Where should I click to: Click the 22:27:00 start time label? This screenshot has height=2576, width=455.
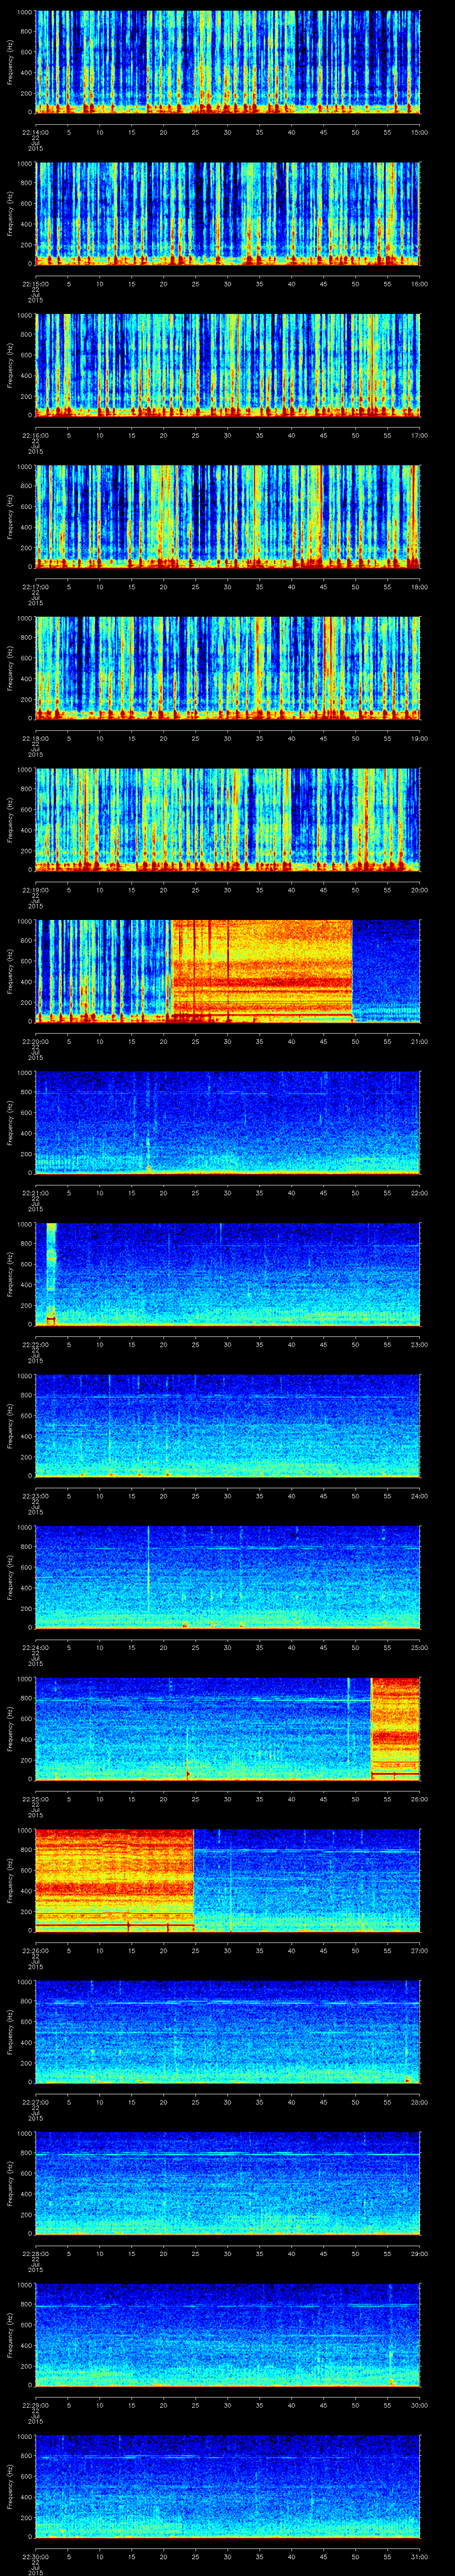point(35,2101)
